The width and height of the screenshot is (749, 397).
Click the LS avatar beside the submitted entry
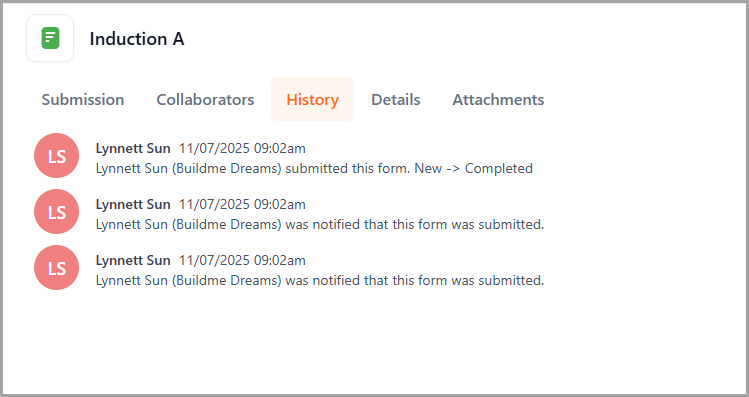(56, 156)
